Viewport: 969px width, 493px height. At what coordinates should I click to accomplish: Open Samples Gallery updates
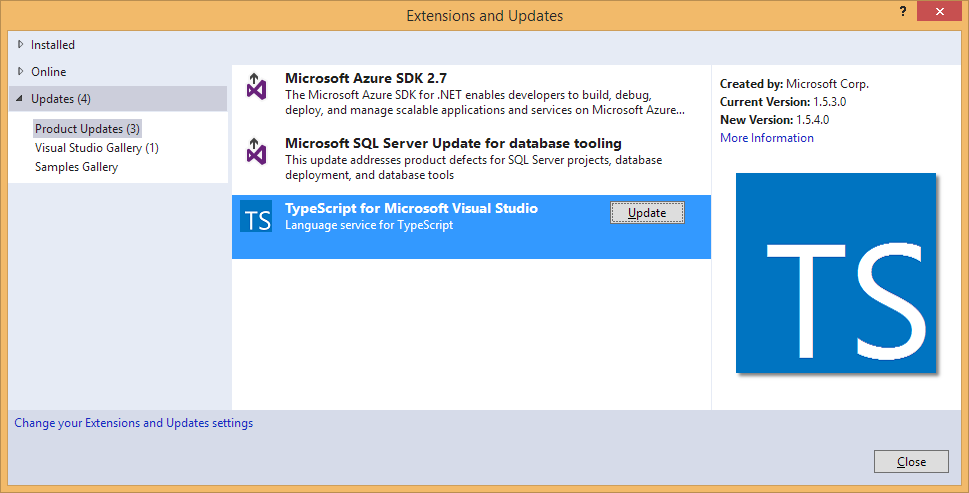[x=76, y=167]
